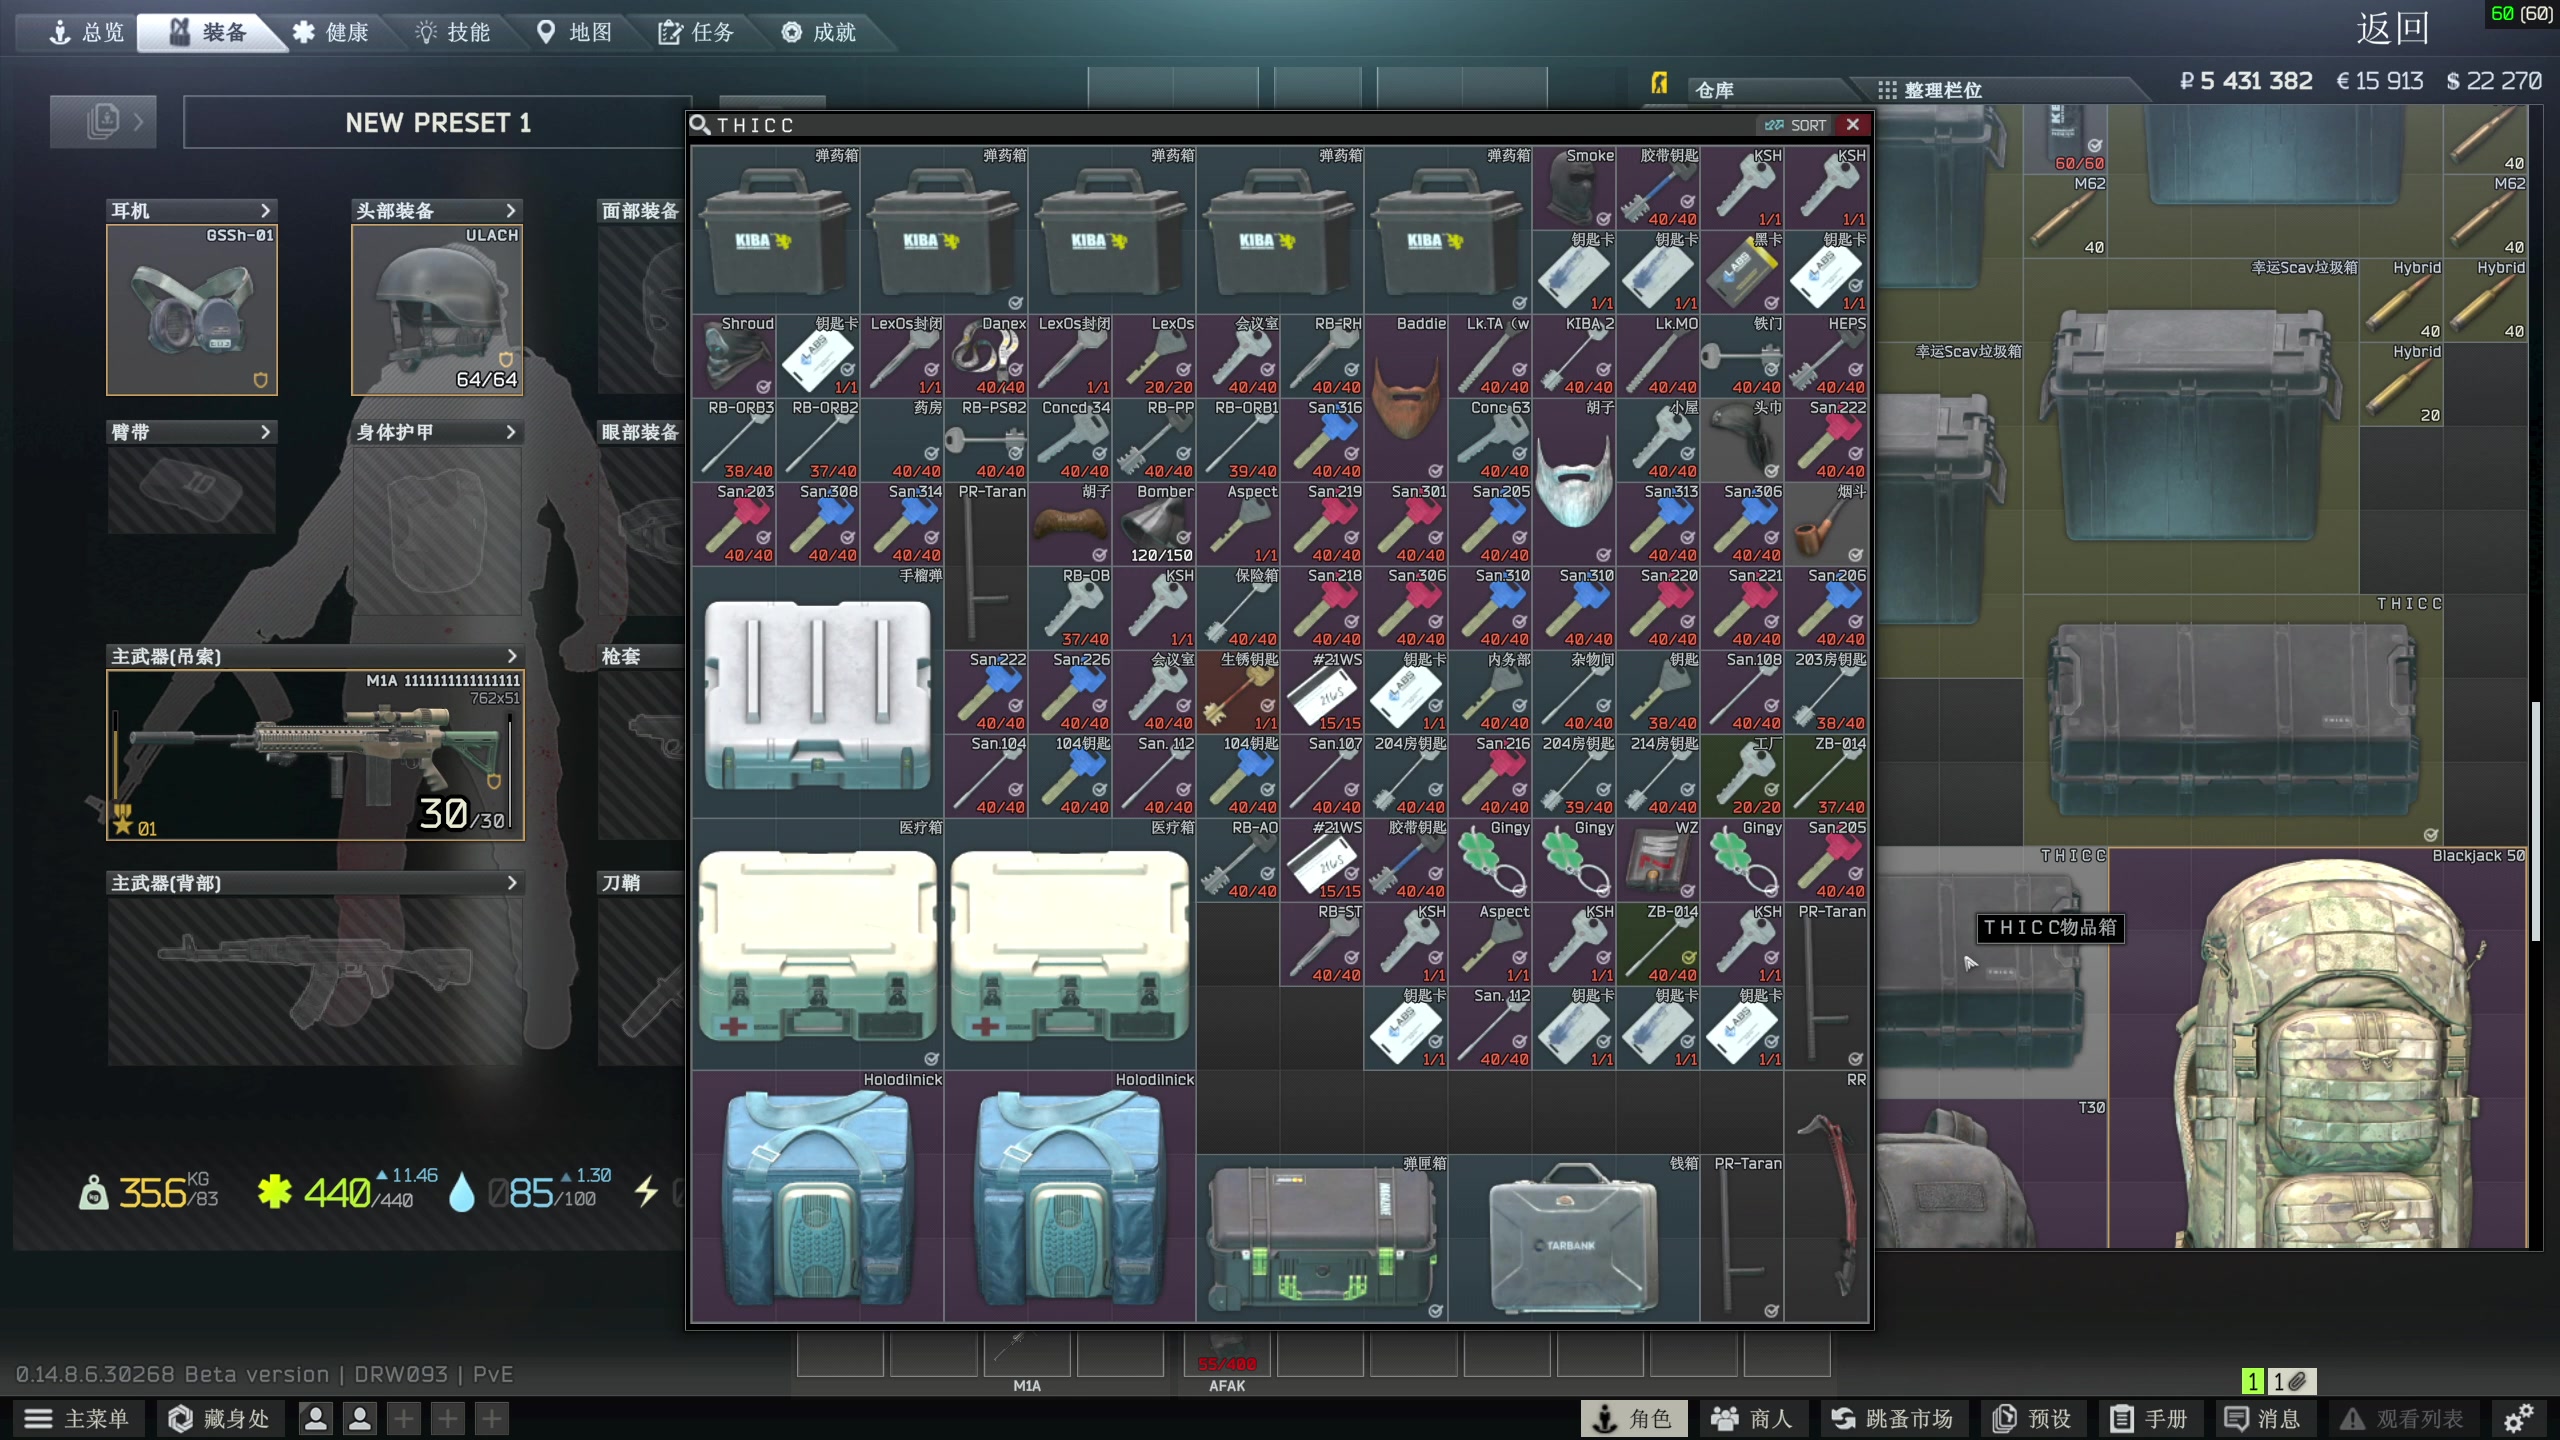This screenshot has width=2560, height=1440.
Task: Expand the 主武器(吊索) sling weapon chevron
Action: pyautogui.click(x=512, y=656)
